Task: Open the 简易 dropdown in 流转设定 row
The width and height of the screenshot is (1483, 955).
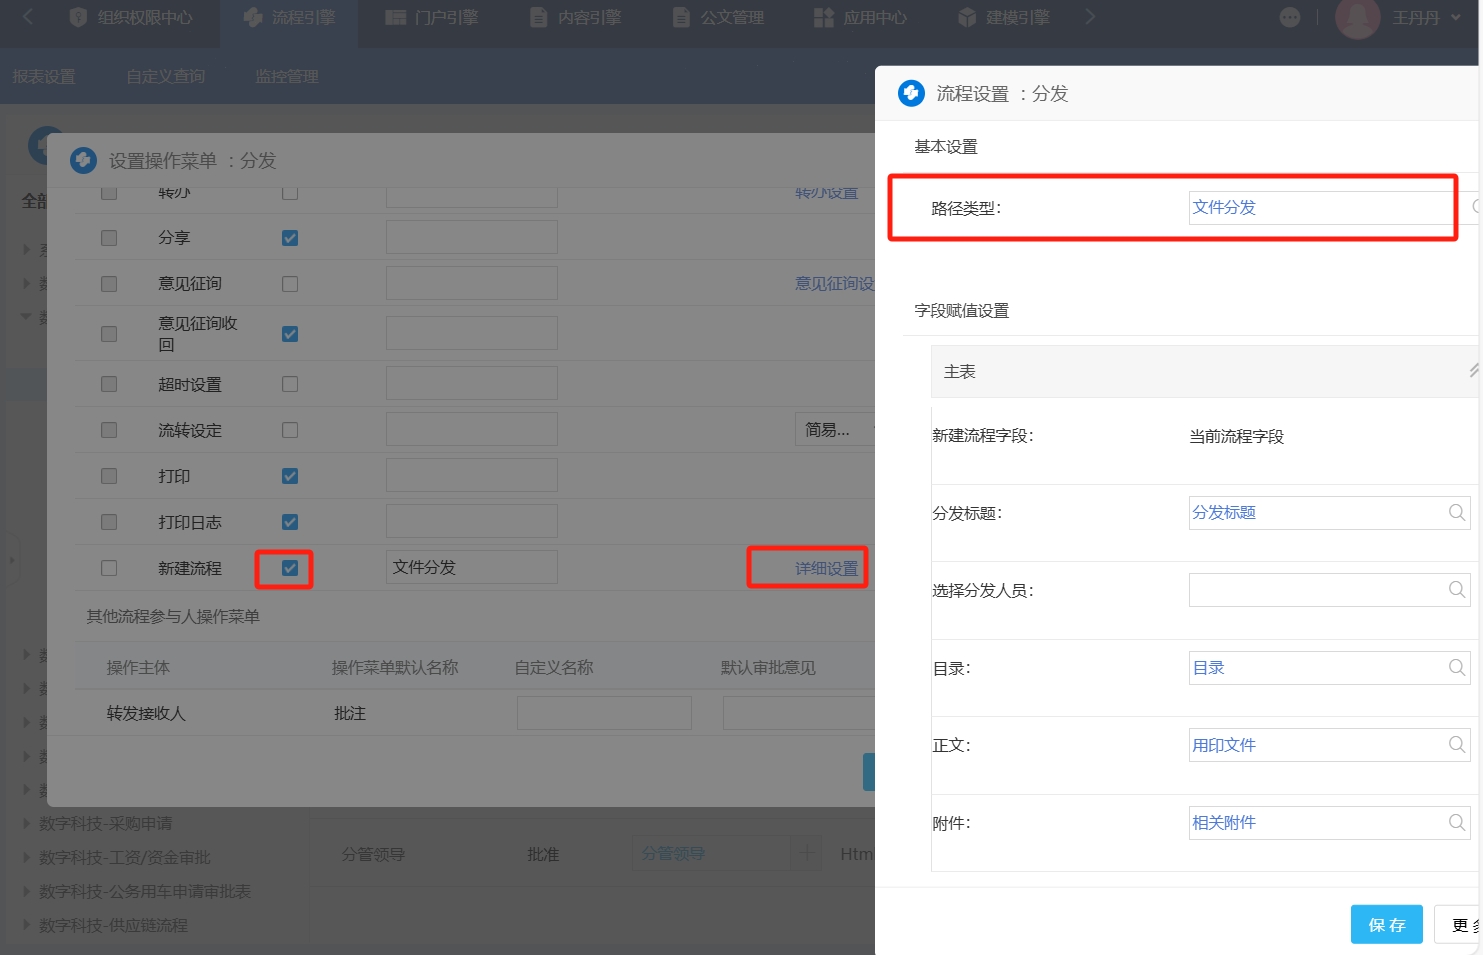Action: 835,430
